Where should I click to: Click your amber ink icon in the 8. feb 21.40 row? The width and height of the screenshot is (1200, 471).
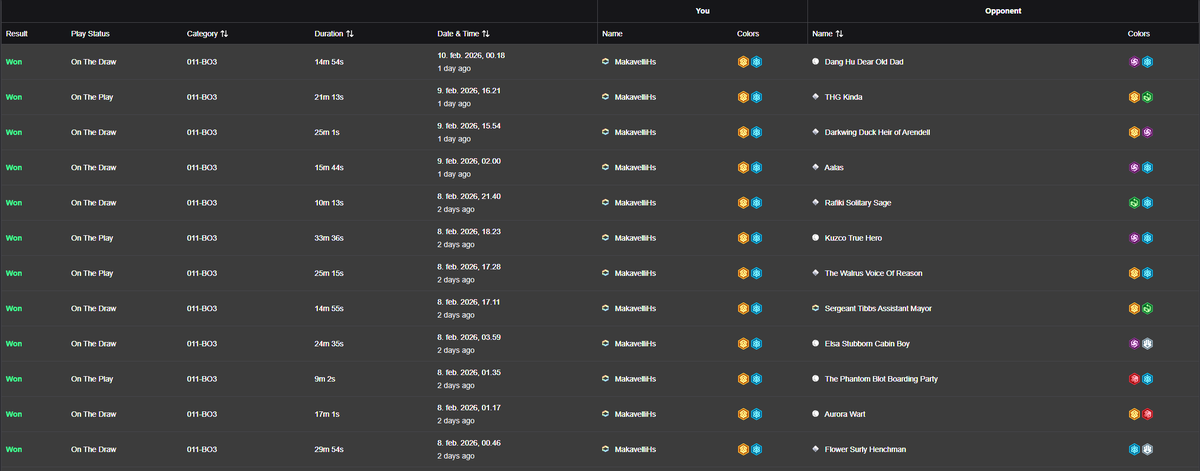(x=744, y=203)
